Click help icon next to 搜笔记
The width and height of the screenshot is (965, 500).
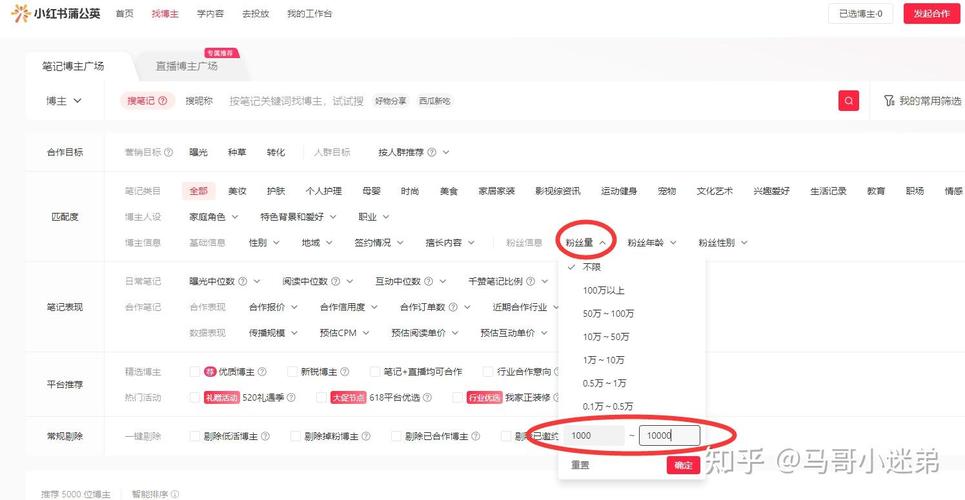click(x=162, y=101)
